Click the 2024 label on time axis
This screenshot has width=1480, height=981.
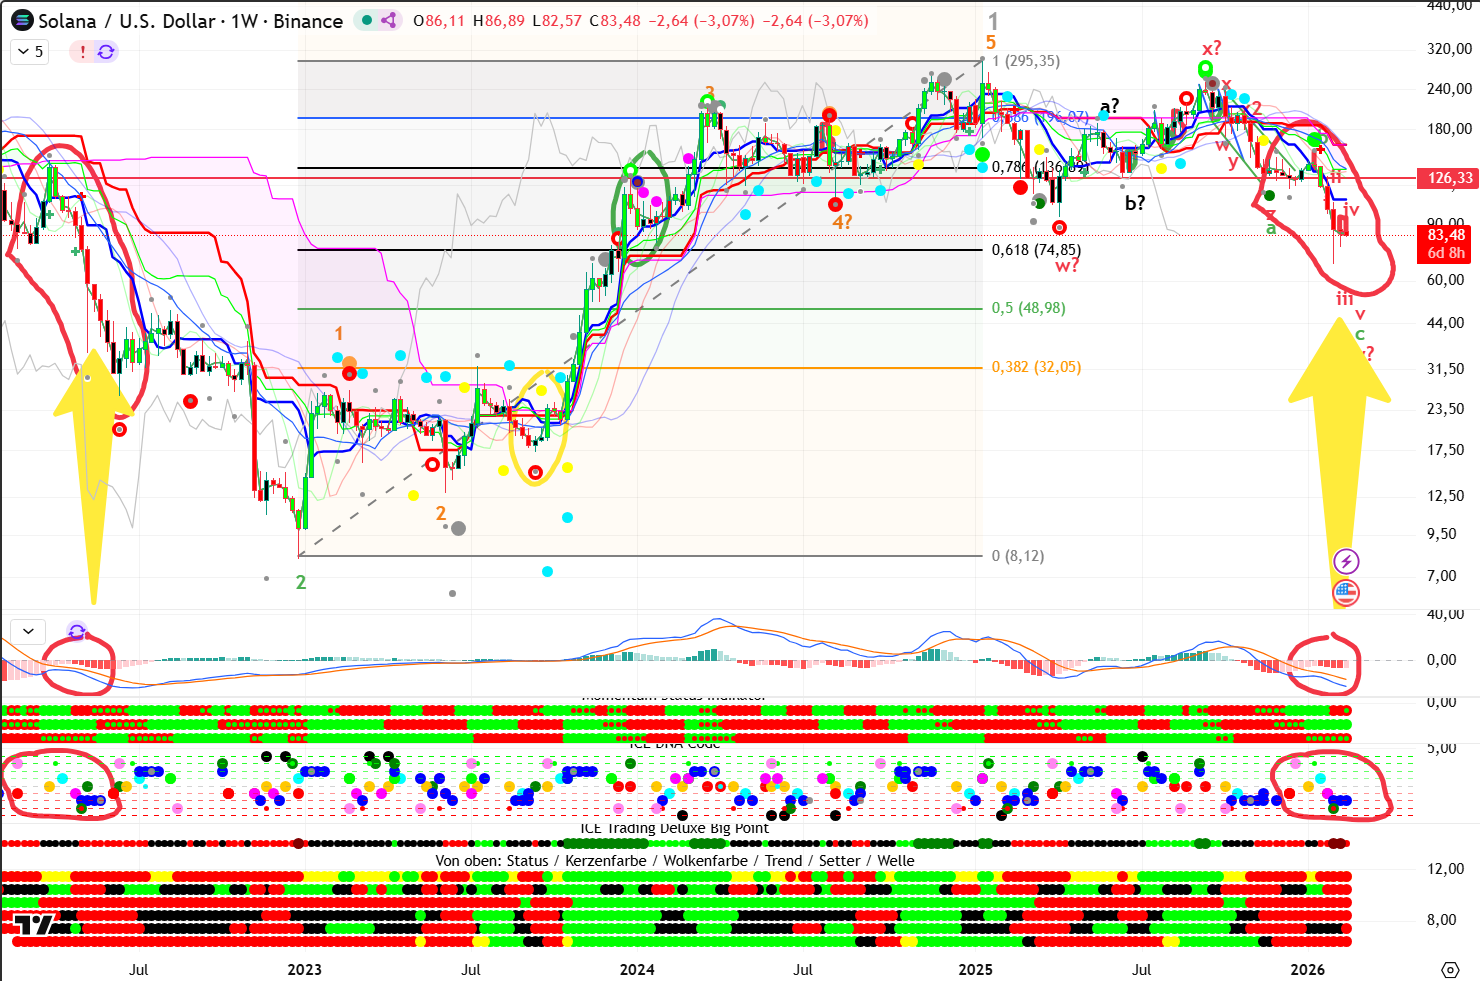(x=637, y=969)
